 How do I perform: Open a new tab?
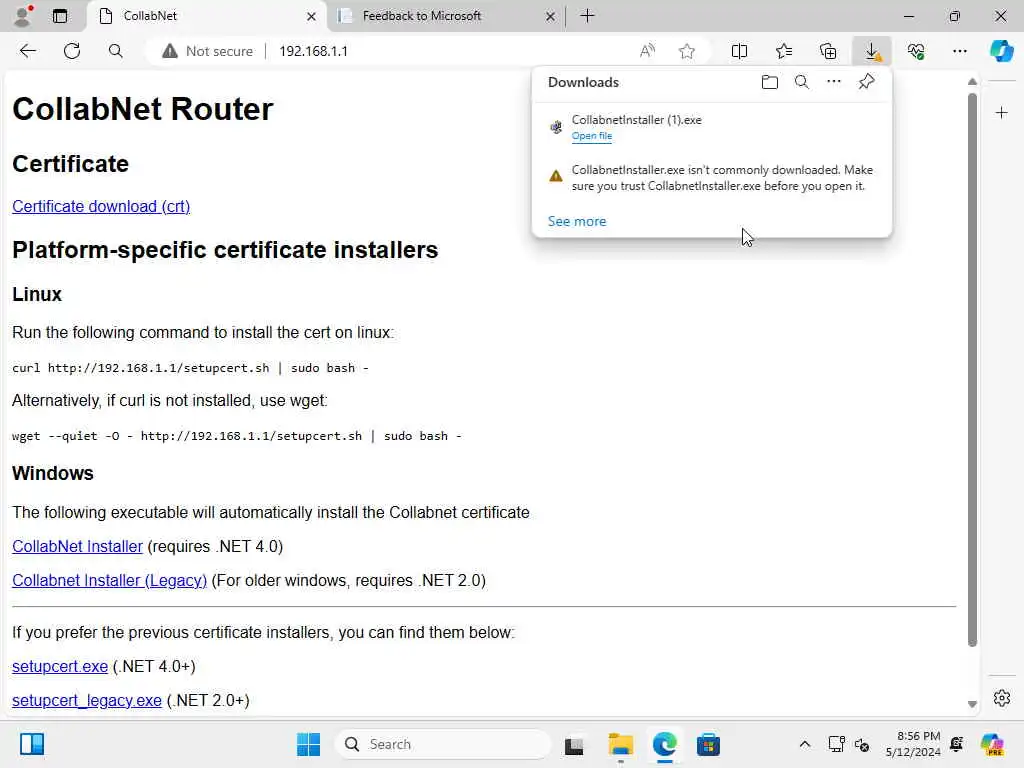tap(588, 16)
